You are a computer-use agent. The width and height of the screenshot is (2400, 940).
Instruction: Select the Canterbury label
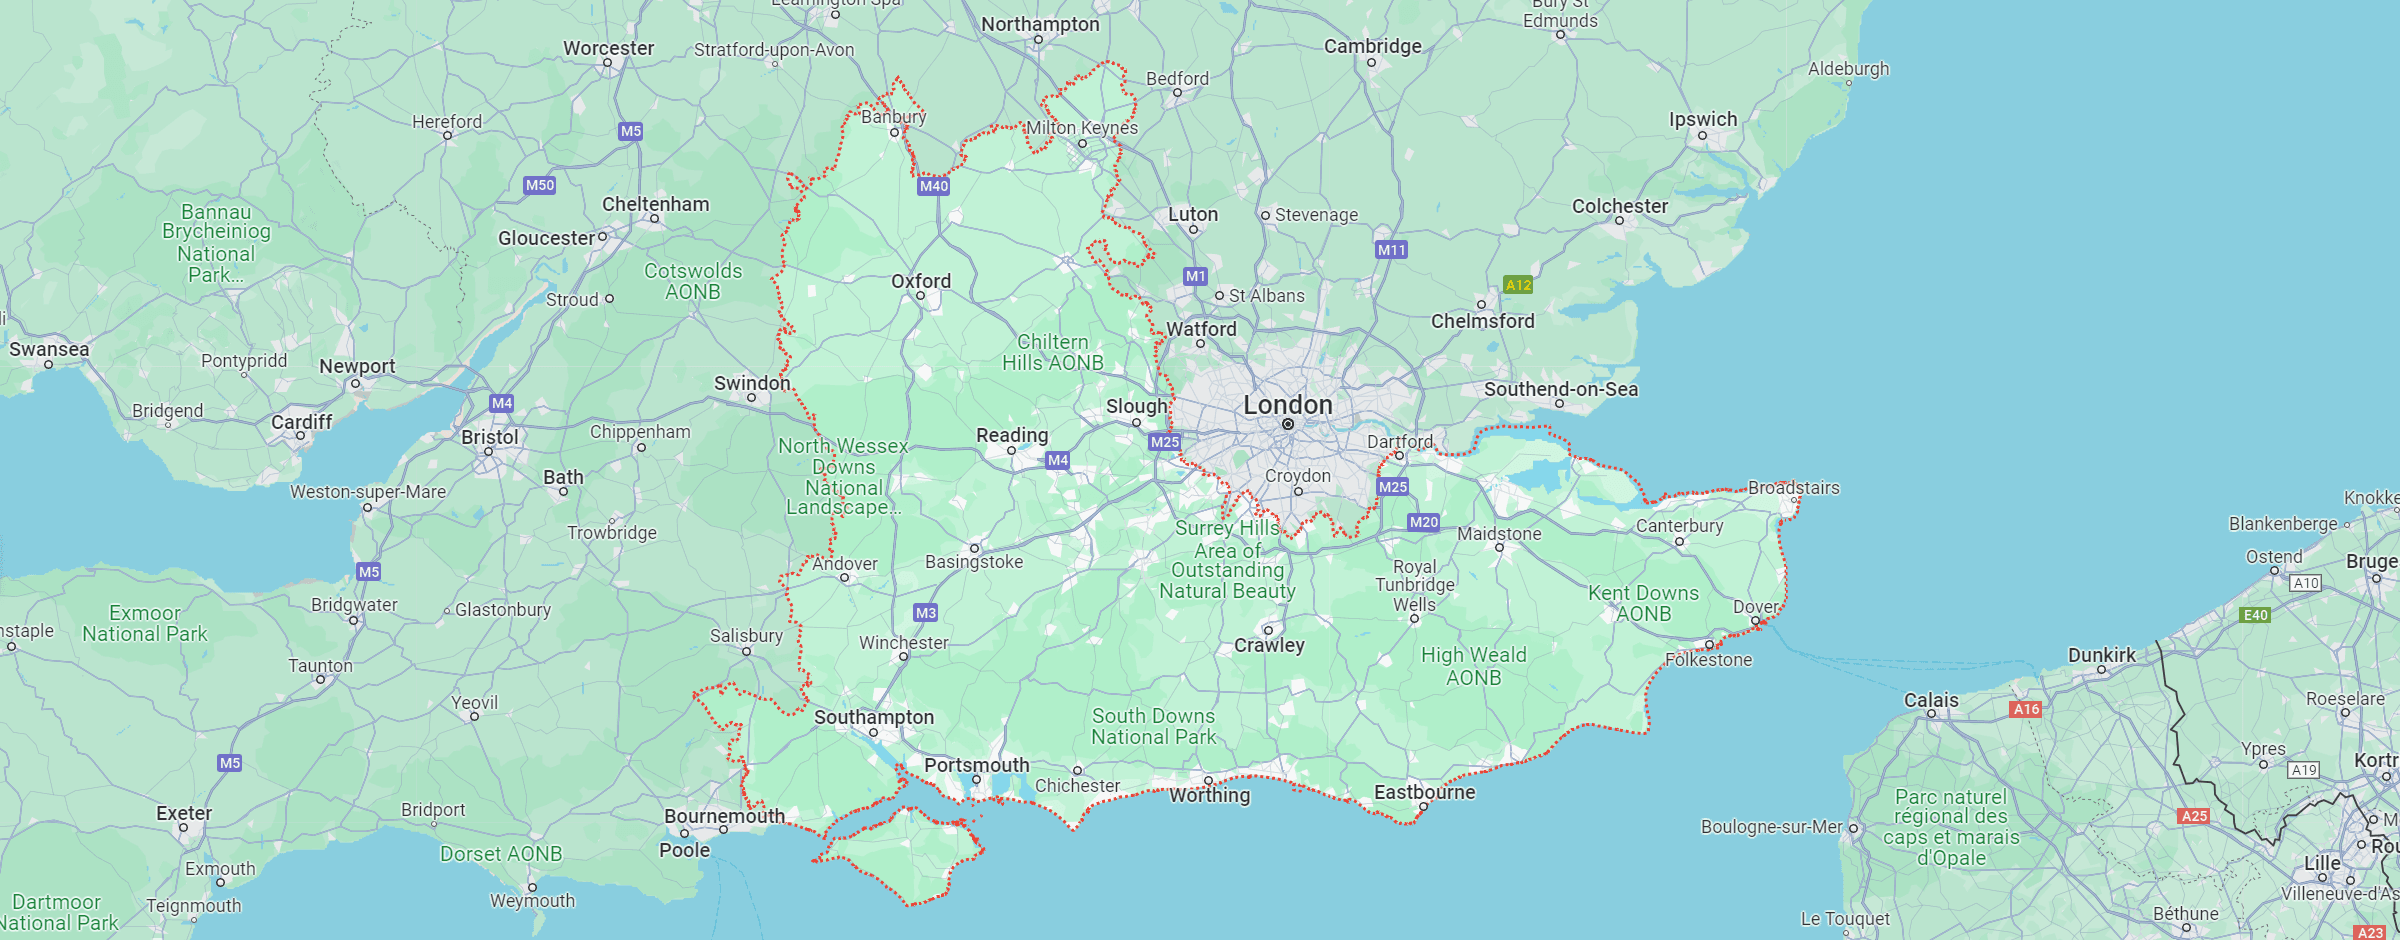coord(1680,526)
